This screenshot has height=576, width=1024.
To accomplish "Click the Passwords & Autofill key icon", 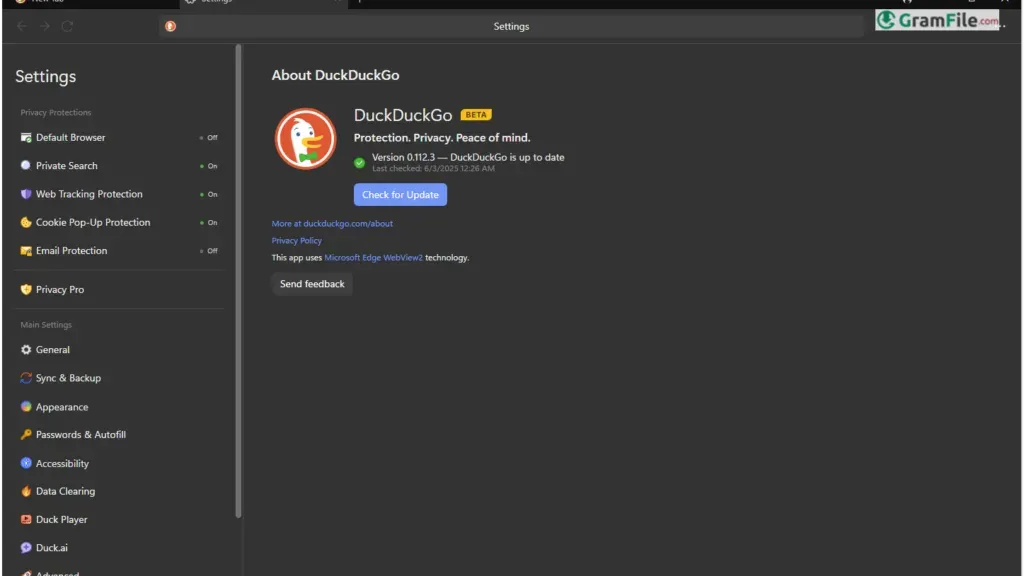I will (25, 434).
